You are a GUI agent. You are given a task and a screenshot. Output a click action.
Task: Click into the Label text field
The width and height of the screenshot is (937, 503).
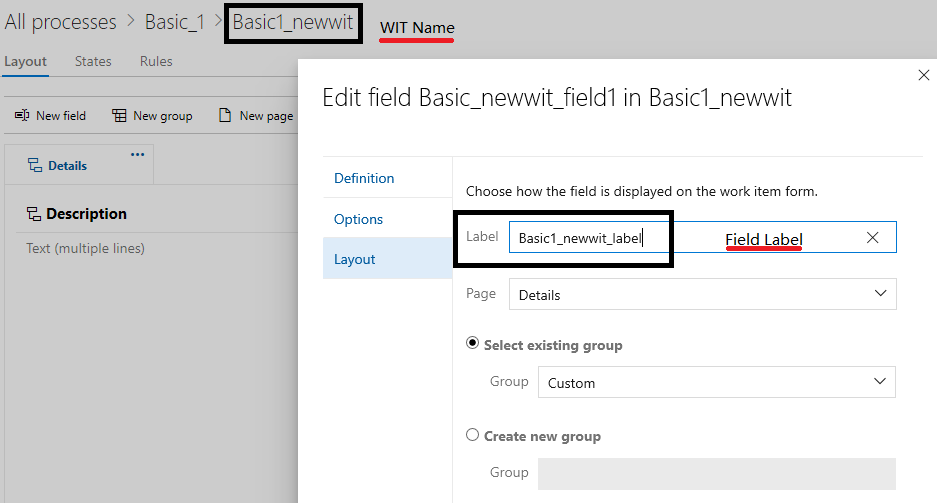(x=680, y=238)
